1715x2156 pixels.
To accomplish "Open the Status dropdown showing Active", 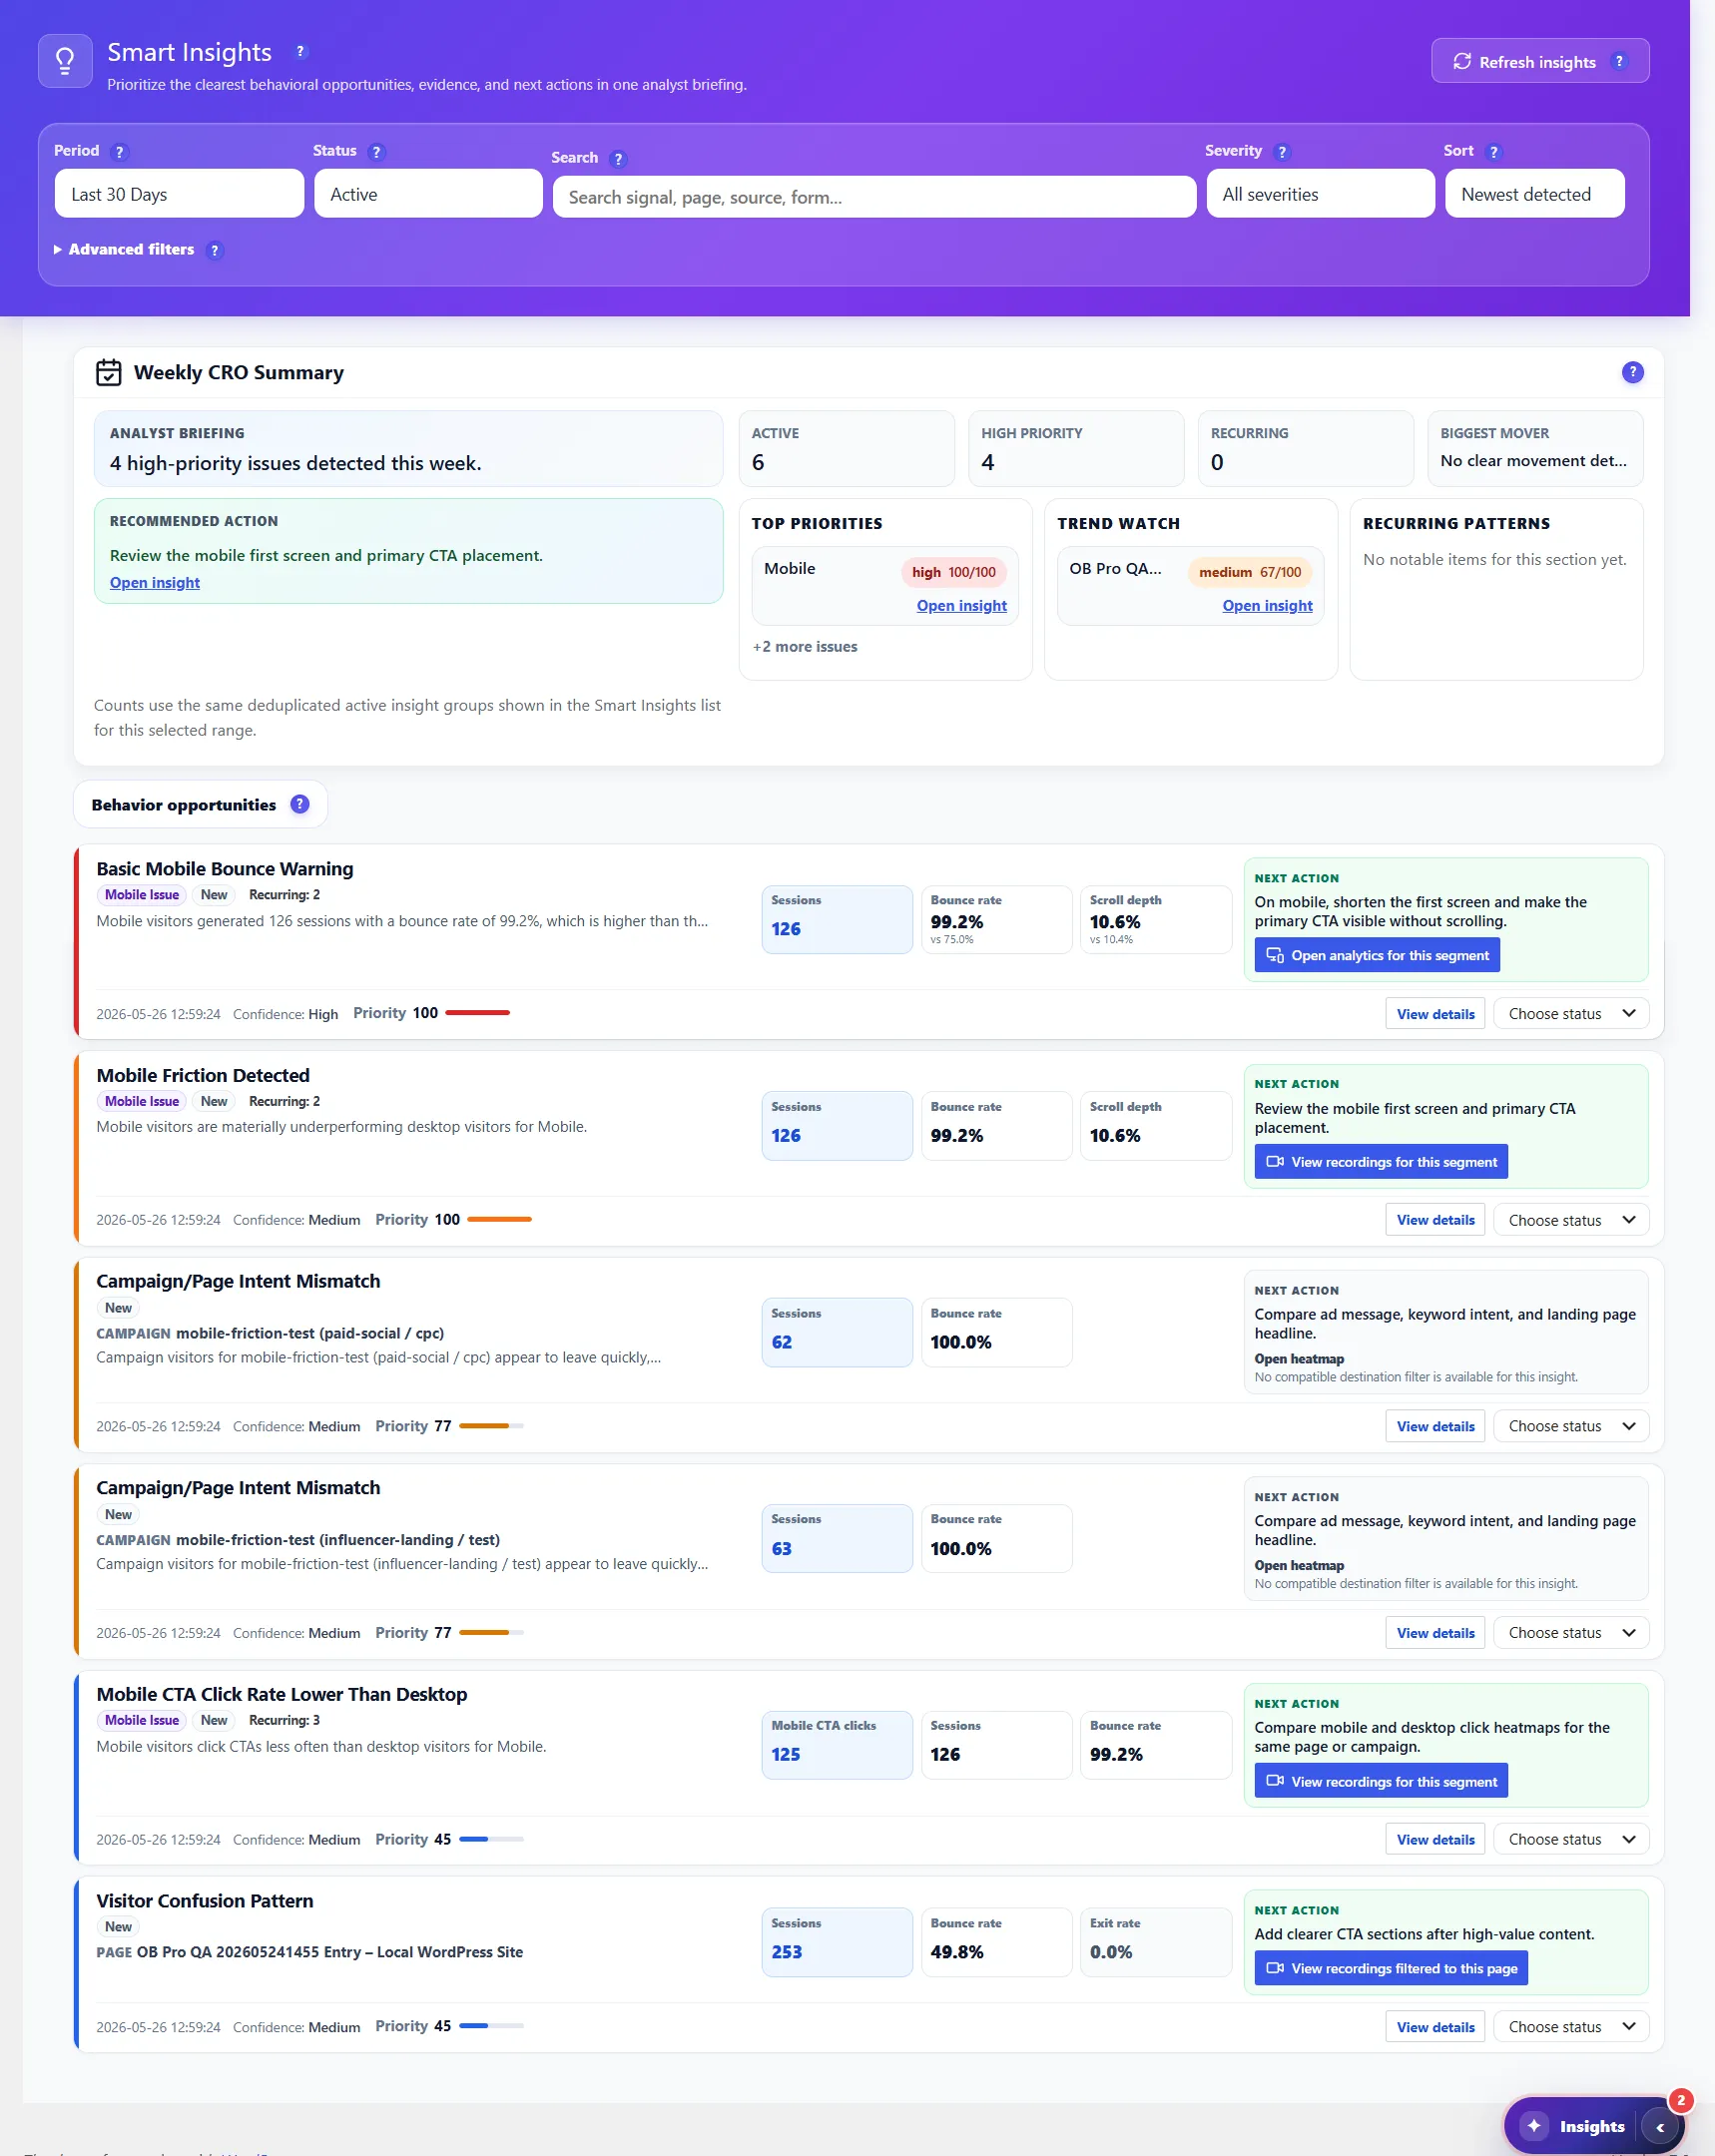I will pyautogui.click(x=428, y=194).
